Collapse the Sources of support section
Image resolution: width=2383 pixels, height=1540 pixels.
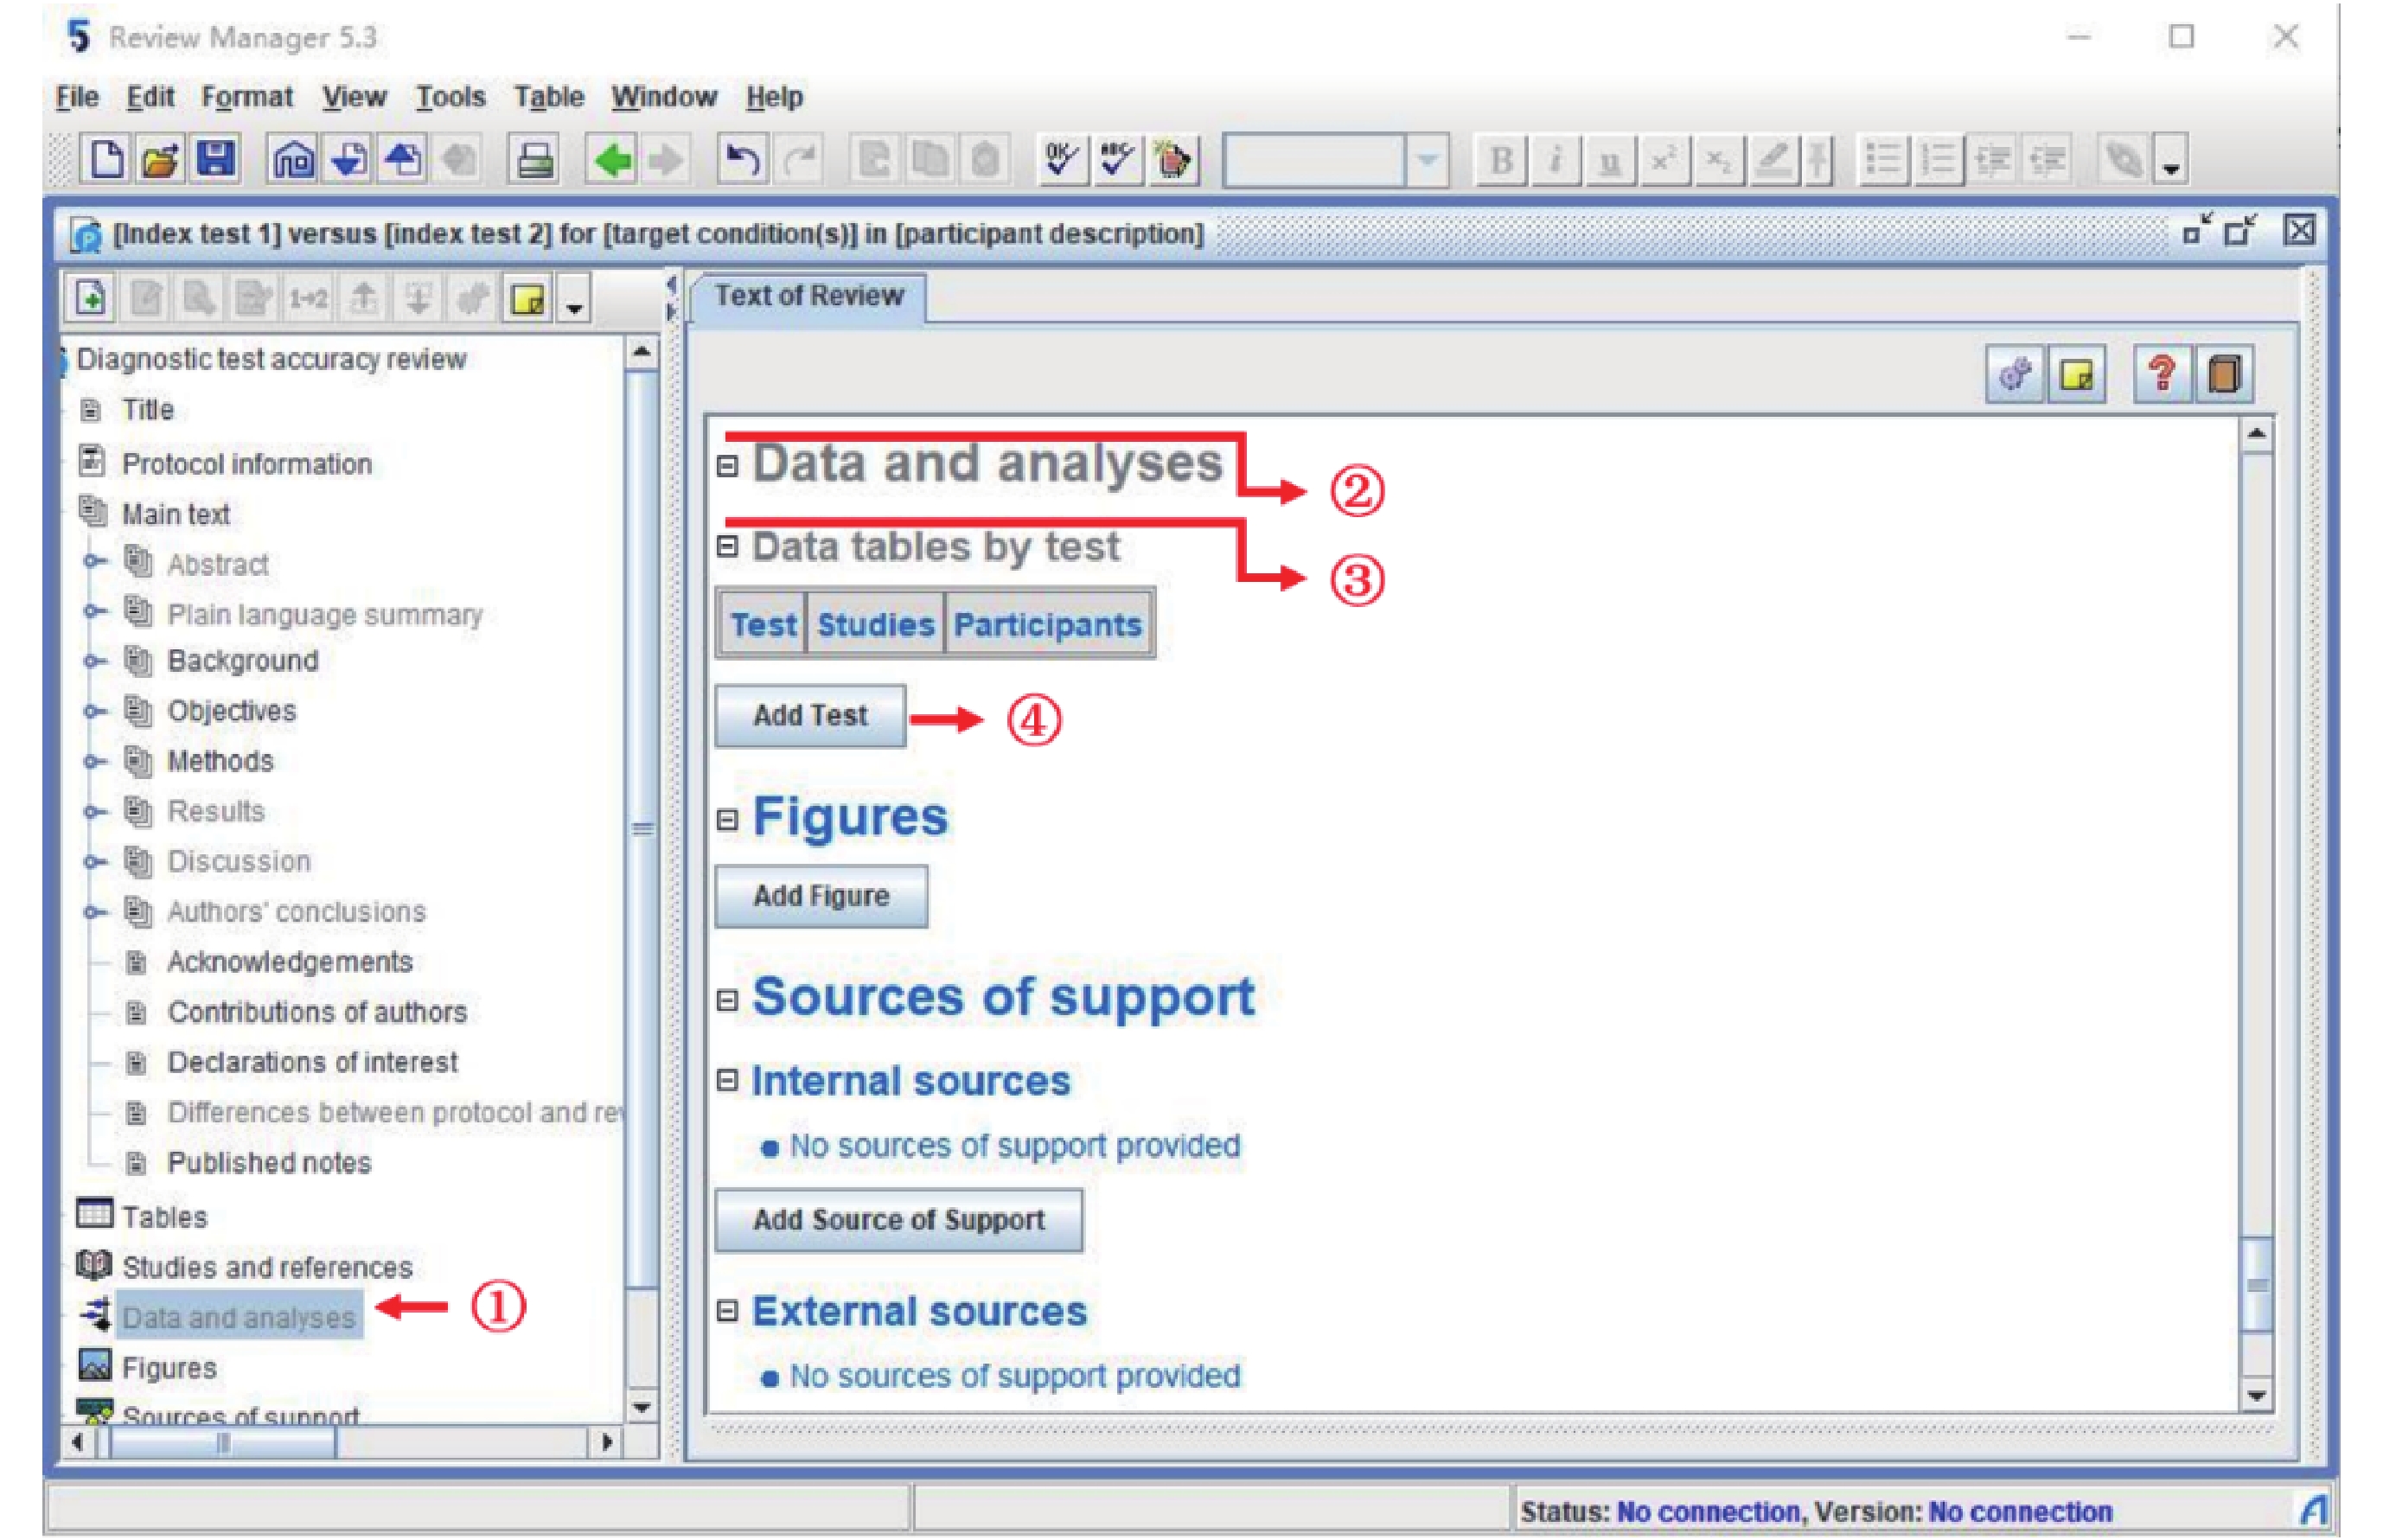pos(727,1000)
